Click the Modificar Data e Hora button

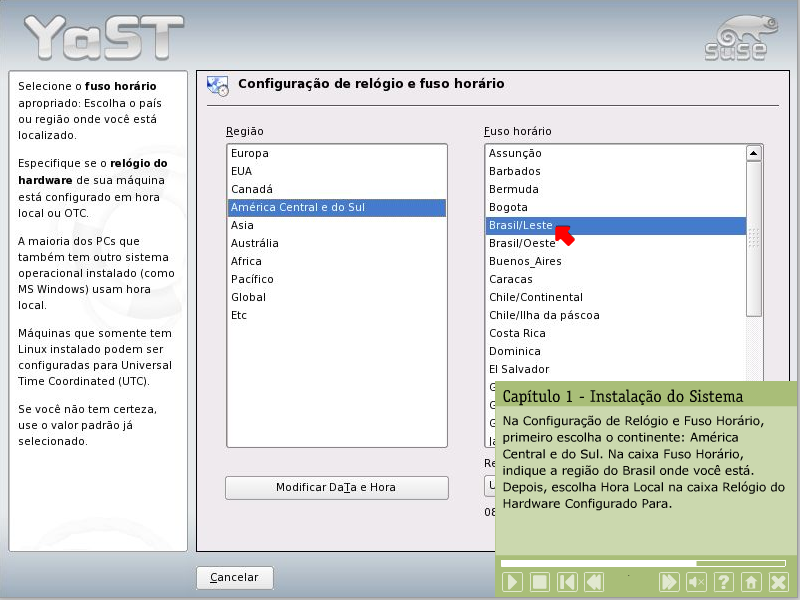tap(336, 488)
